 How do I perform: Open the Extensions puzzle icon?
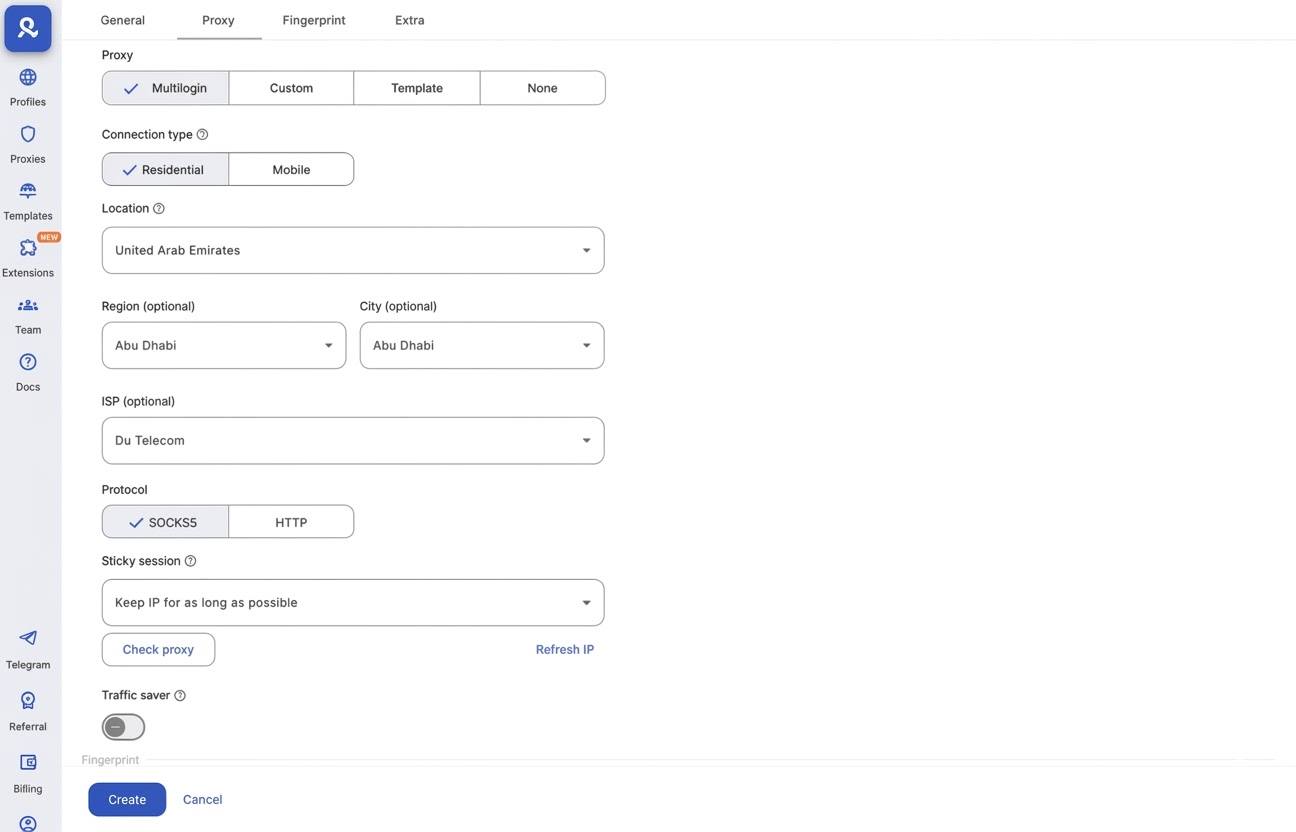click(28, 257)
